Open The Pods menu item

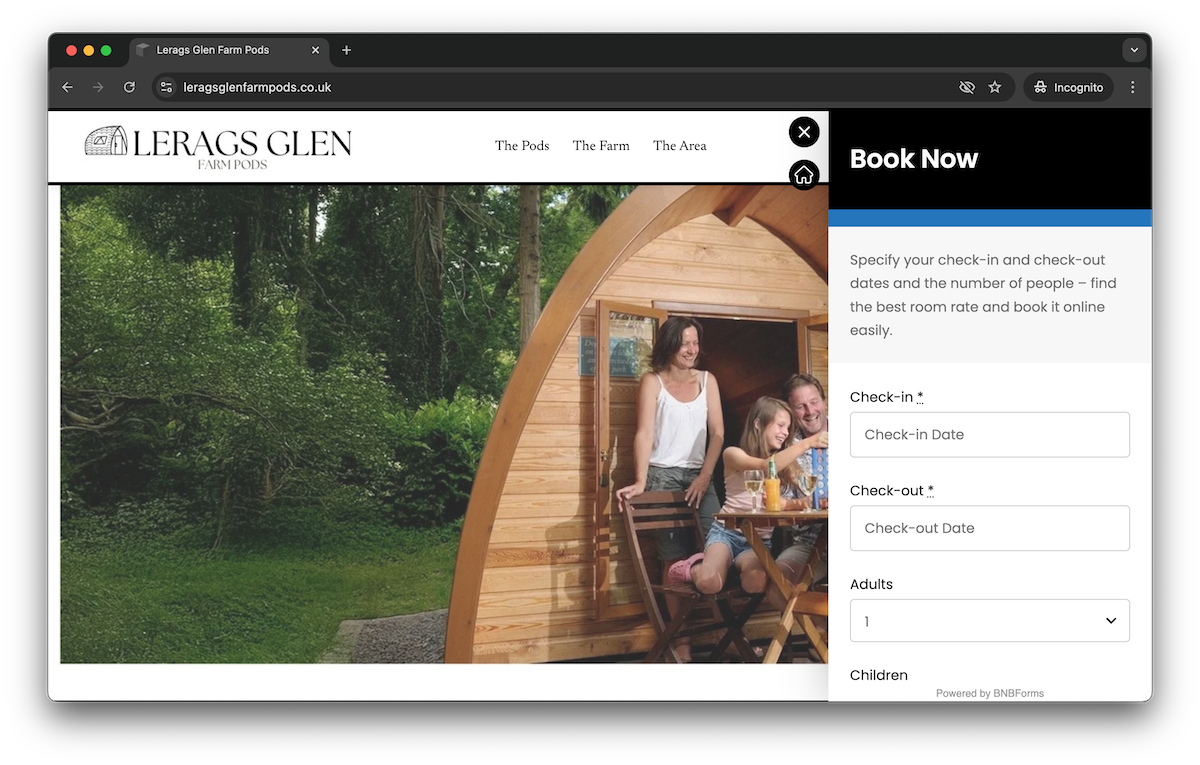click(521, 146)
